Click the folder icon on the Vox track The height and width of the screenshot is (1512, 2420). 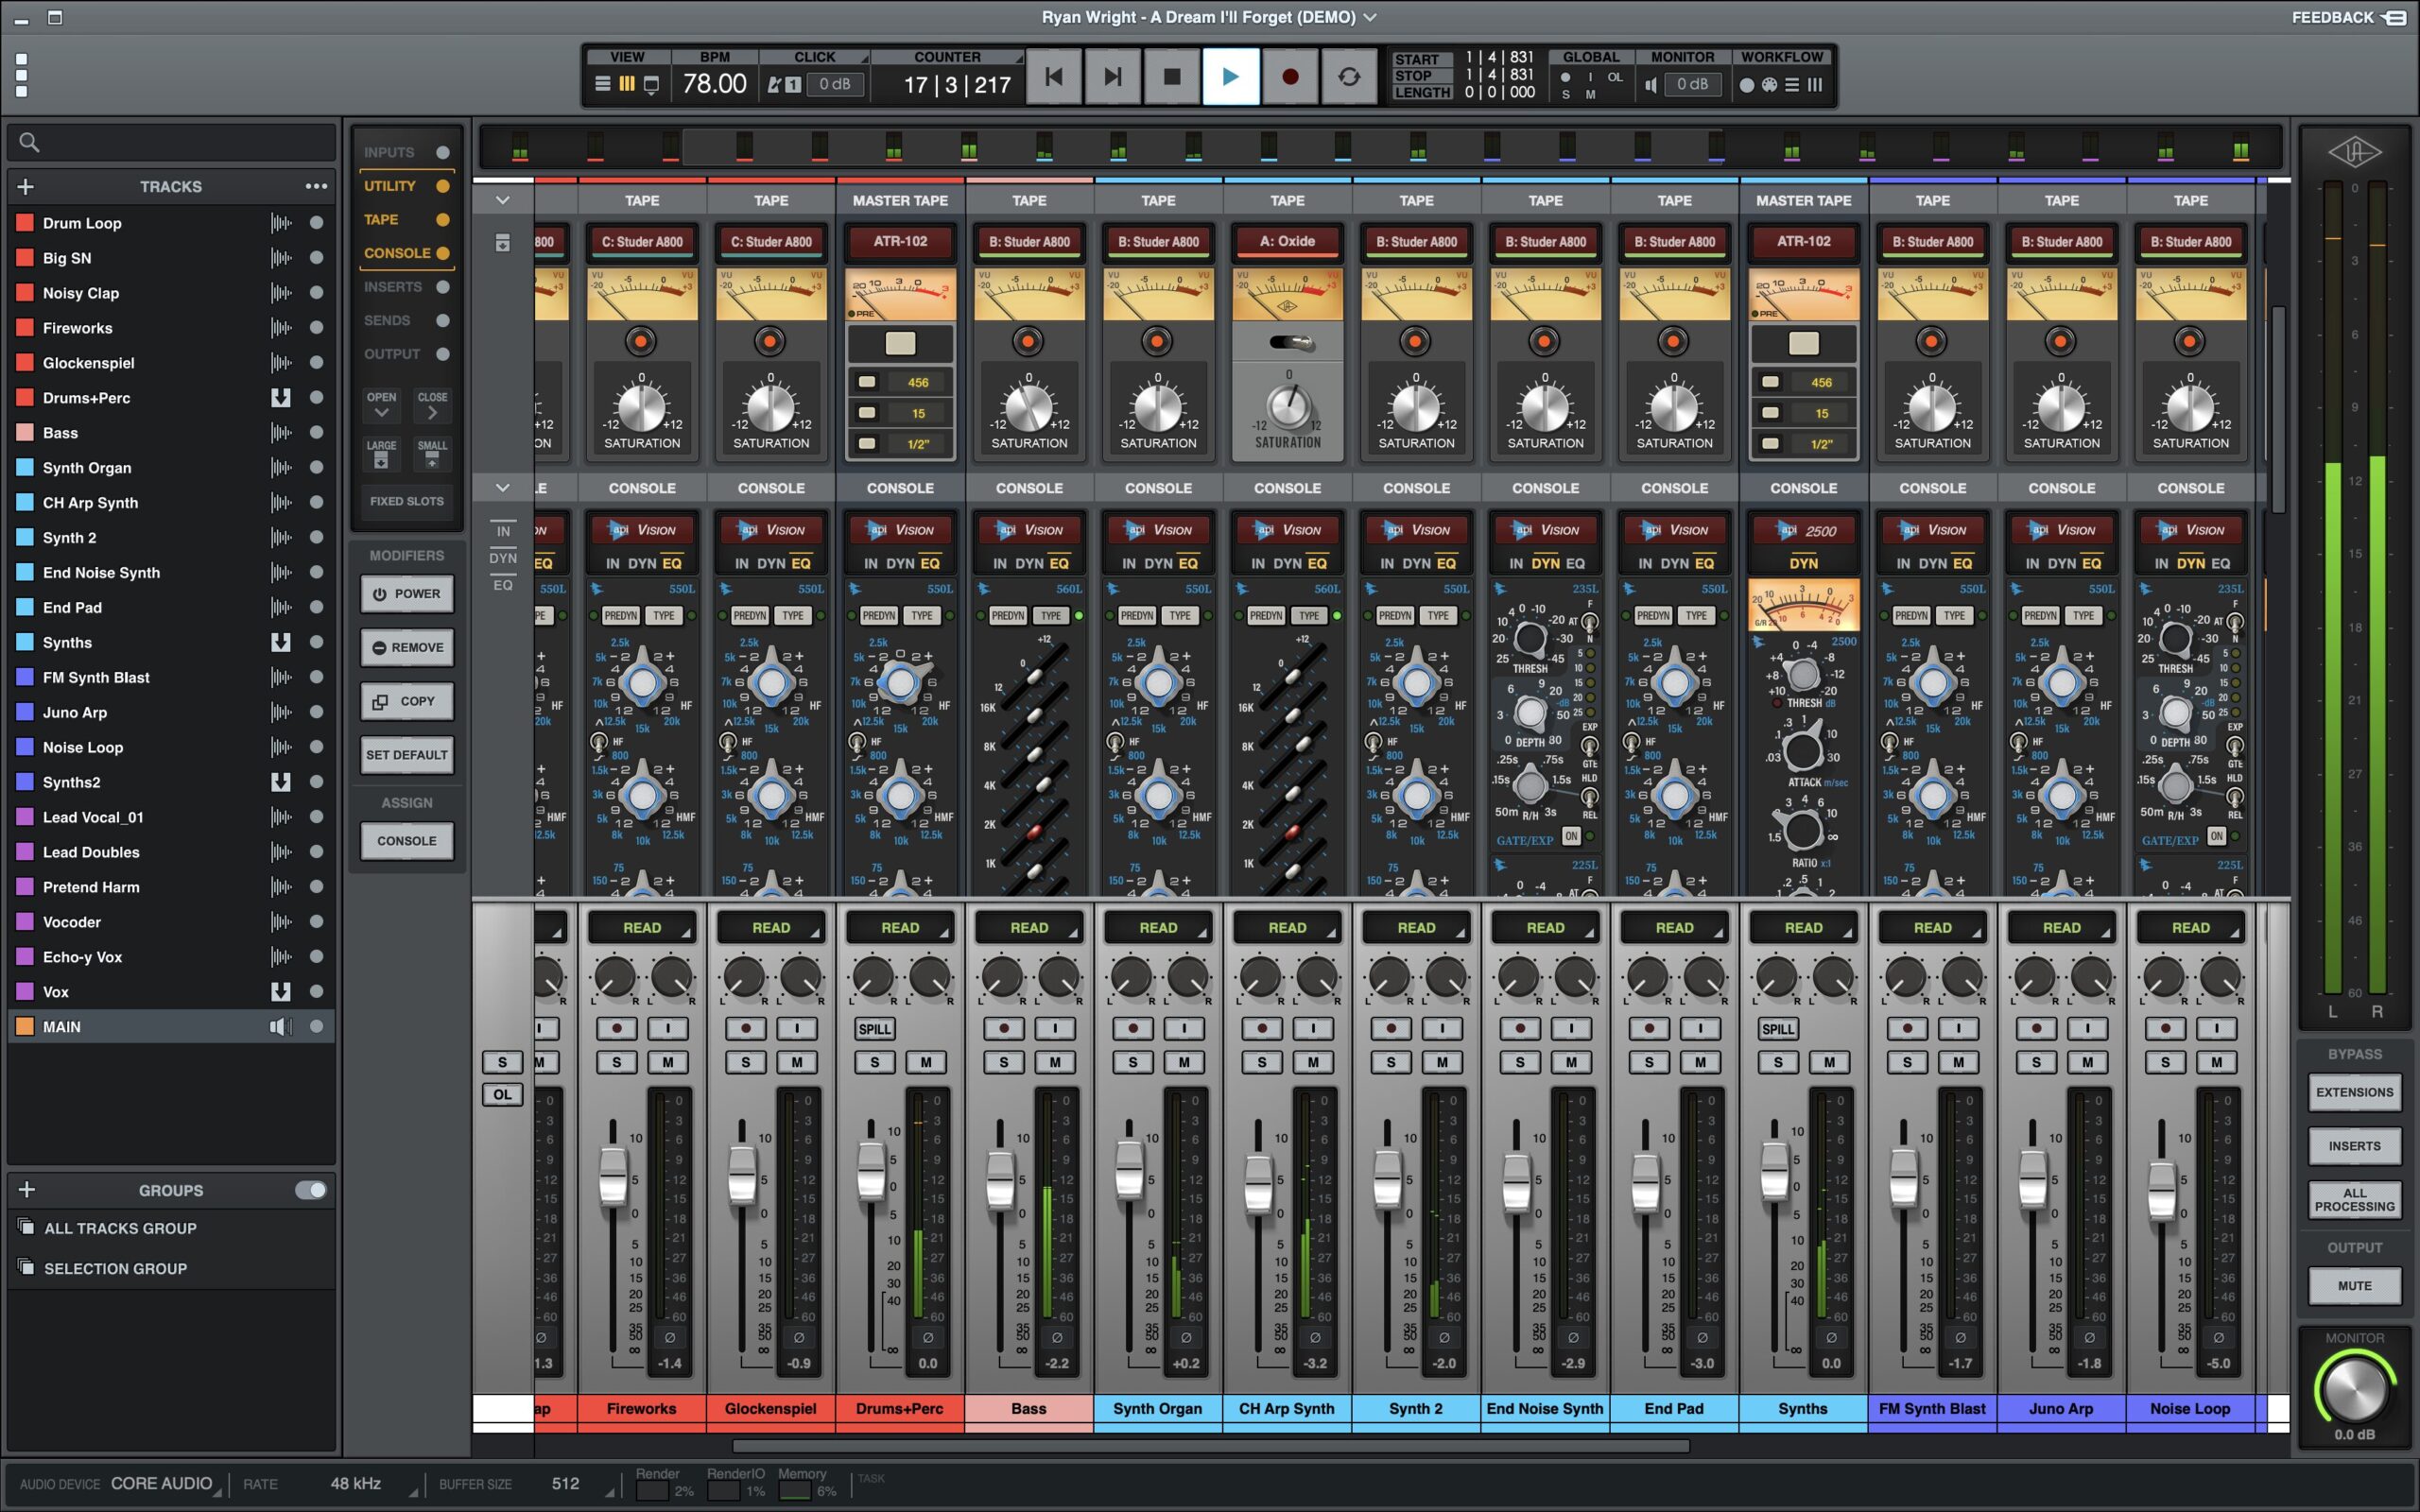tap(281, 992)
